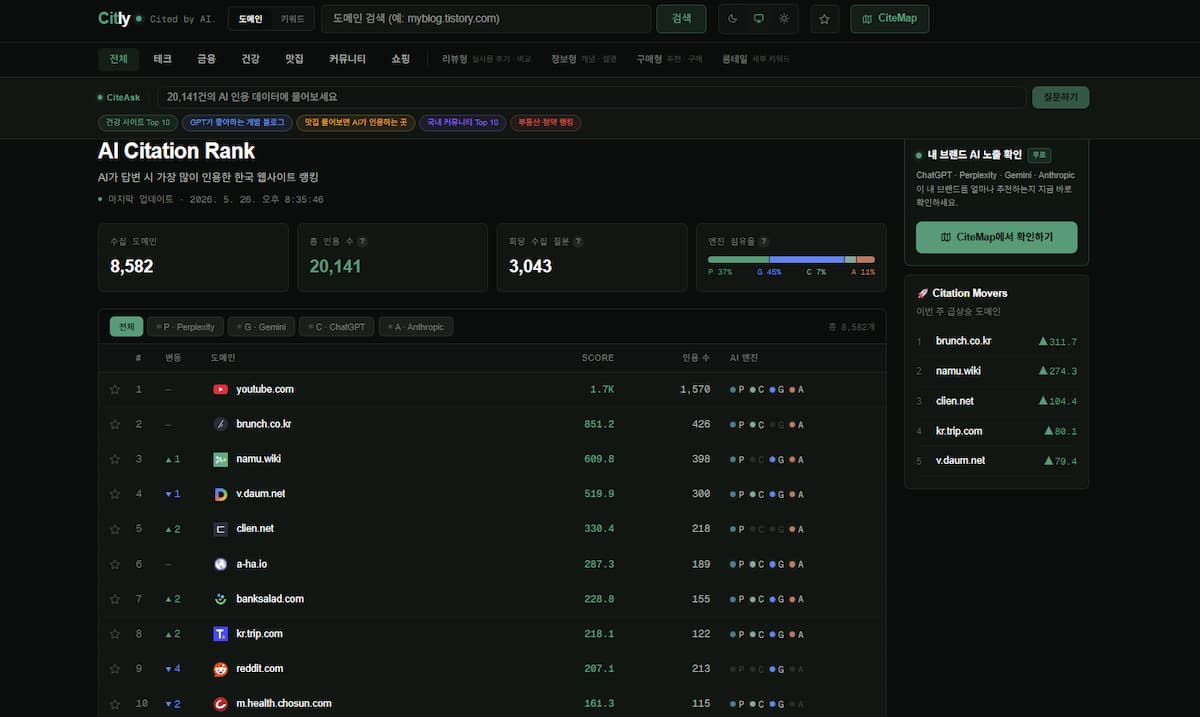
Task: Open favorites star icon in header
Action: coord(824,19)
